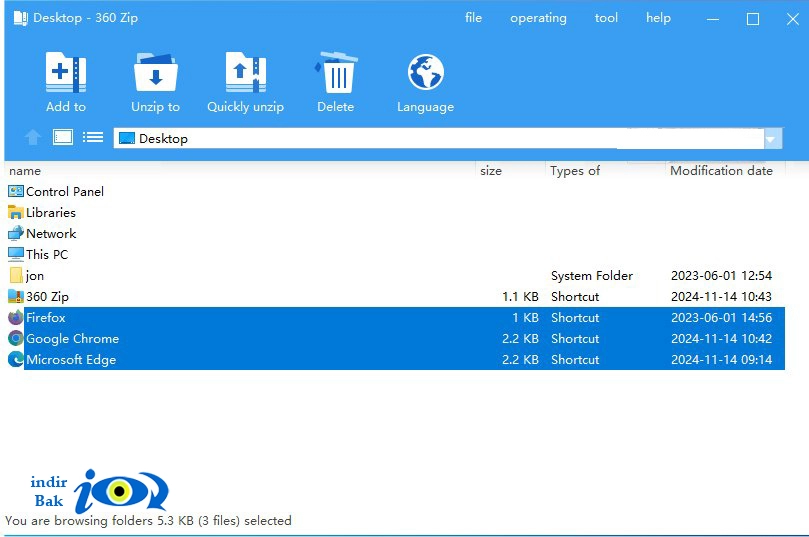Viewport: 809px width, 537px height.
Task: Maximize the 360 Zip window
Action: (753, 19)
